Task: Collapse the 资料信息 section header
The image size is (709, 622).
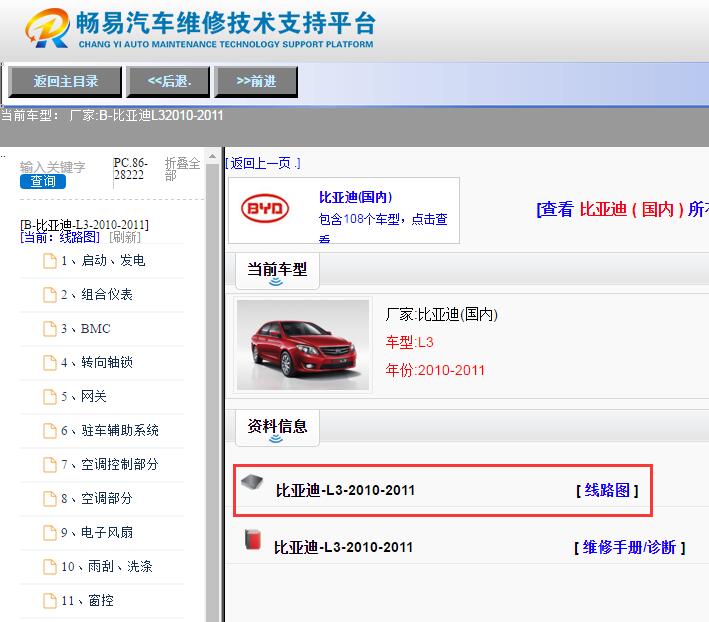Action: point(277,428)
